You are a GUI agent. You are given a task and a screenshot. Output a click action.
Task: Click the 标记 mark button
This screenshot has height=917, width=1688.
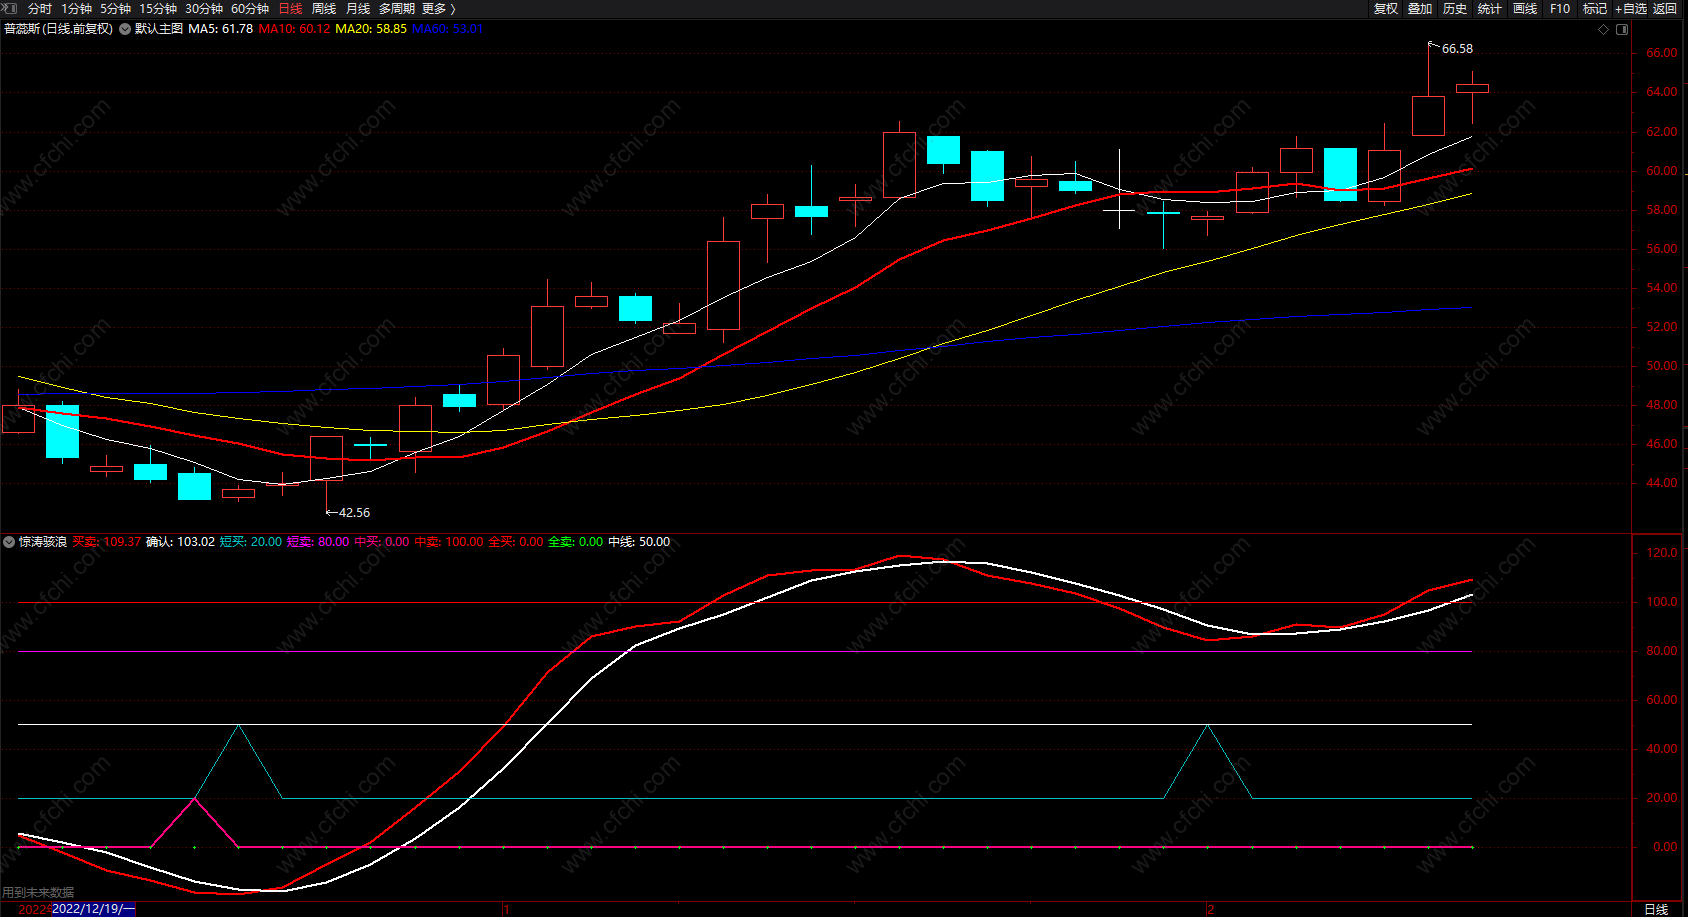1595,8
